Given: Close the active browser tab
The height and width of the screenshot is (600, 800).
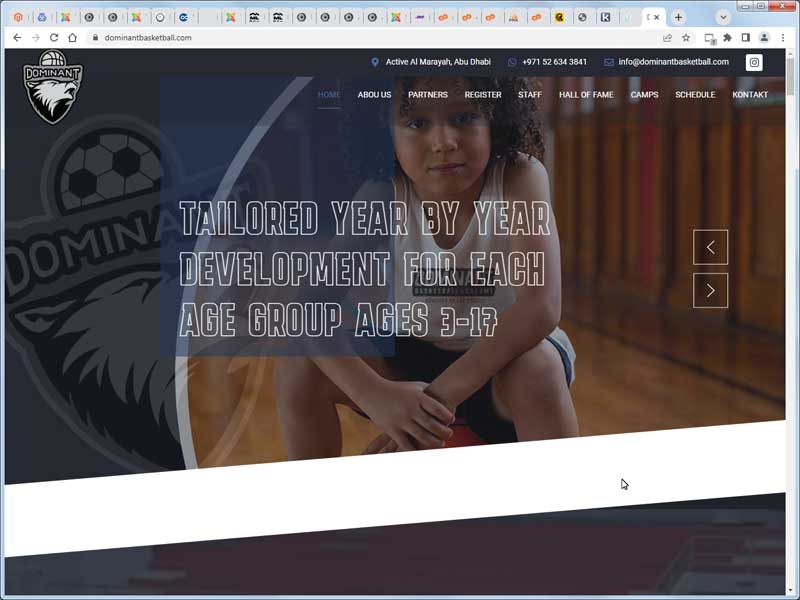Looking at the screenshot, I should [657, 17].
